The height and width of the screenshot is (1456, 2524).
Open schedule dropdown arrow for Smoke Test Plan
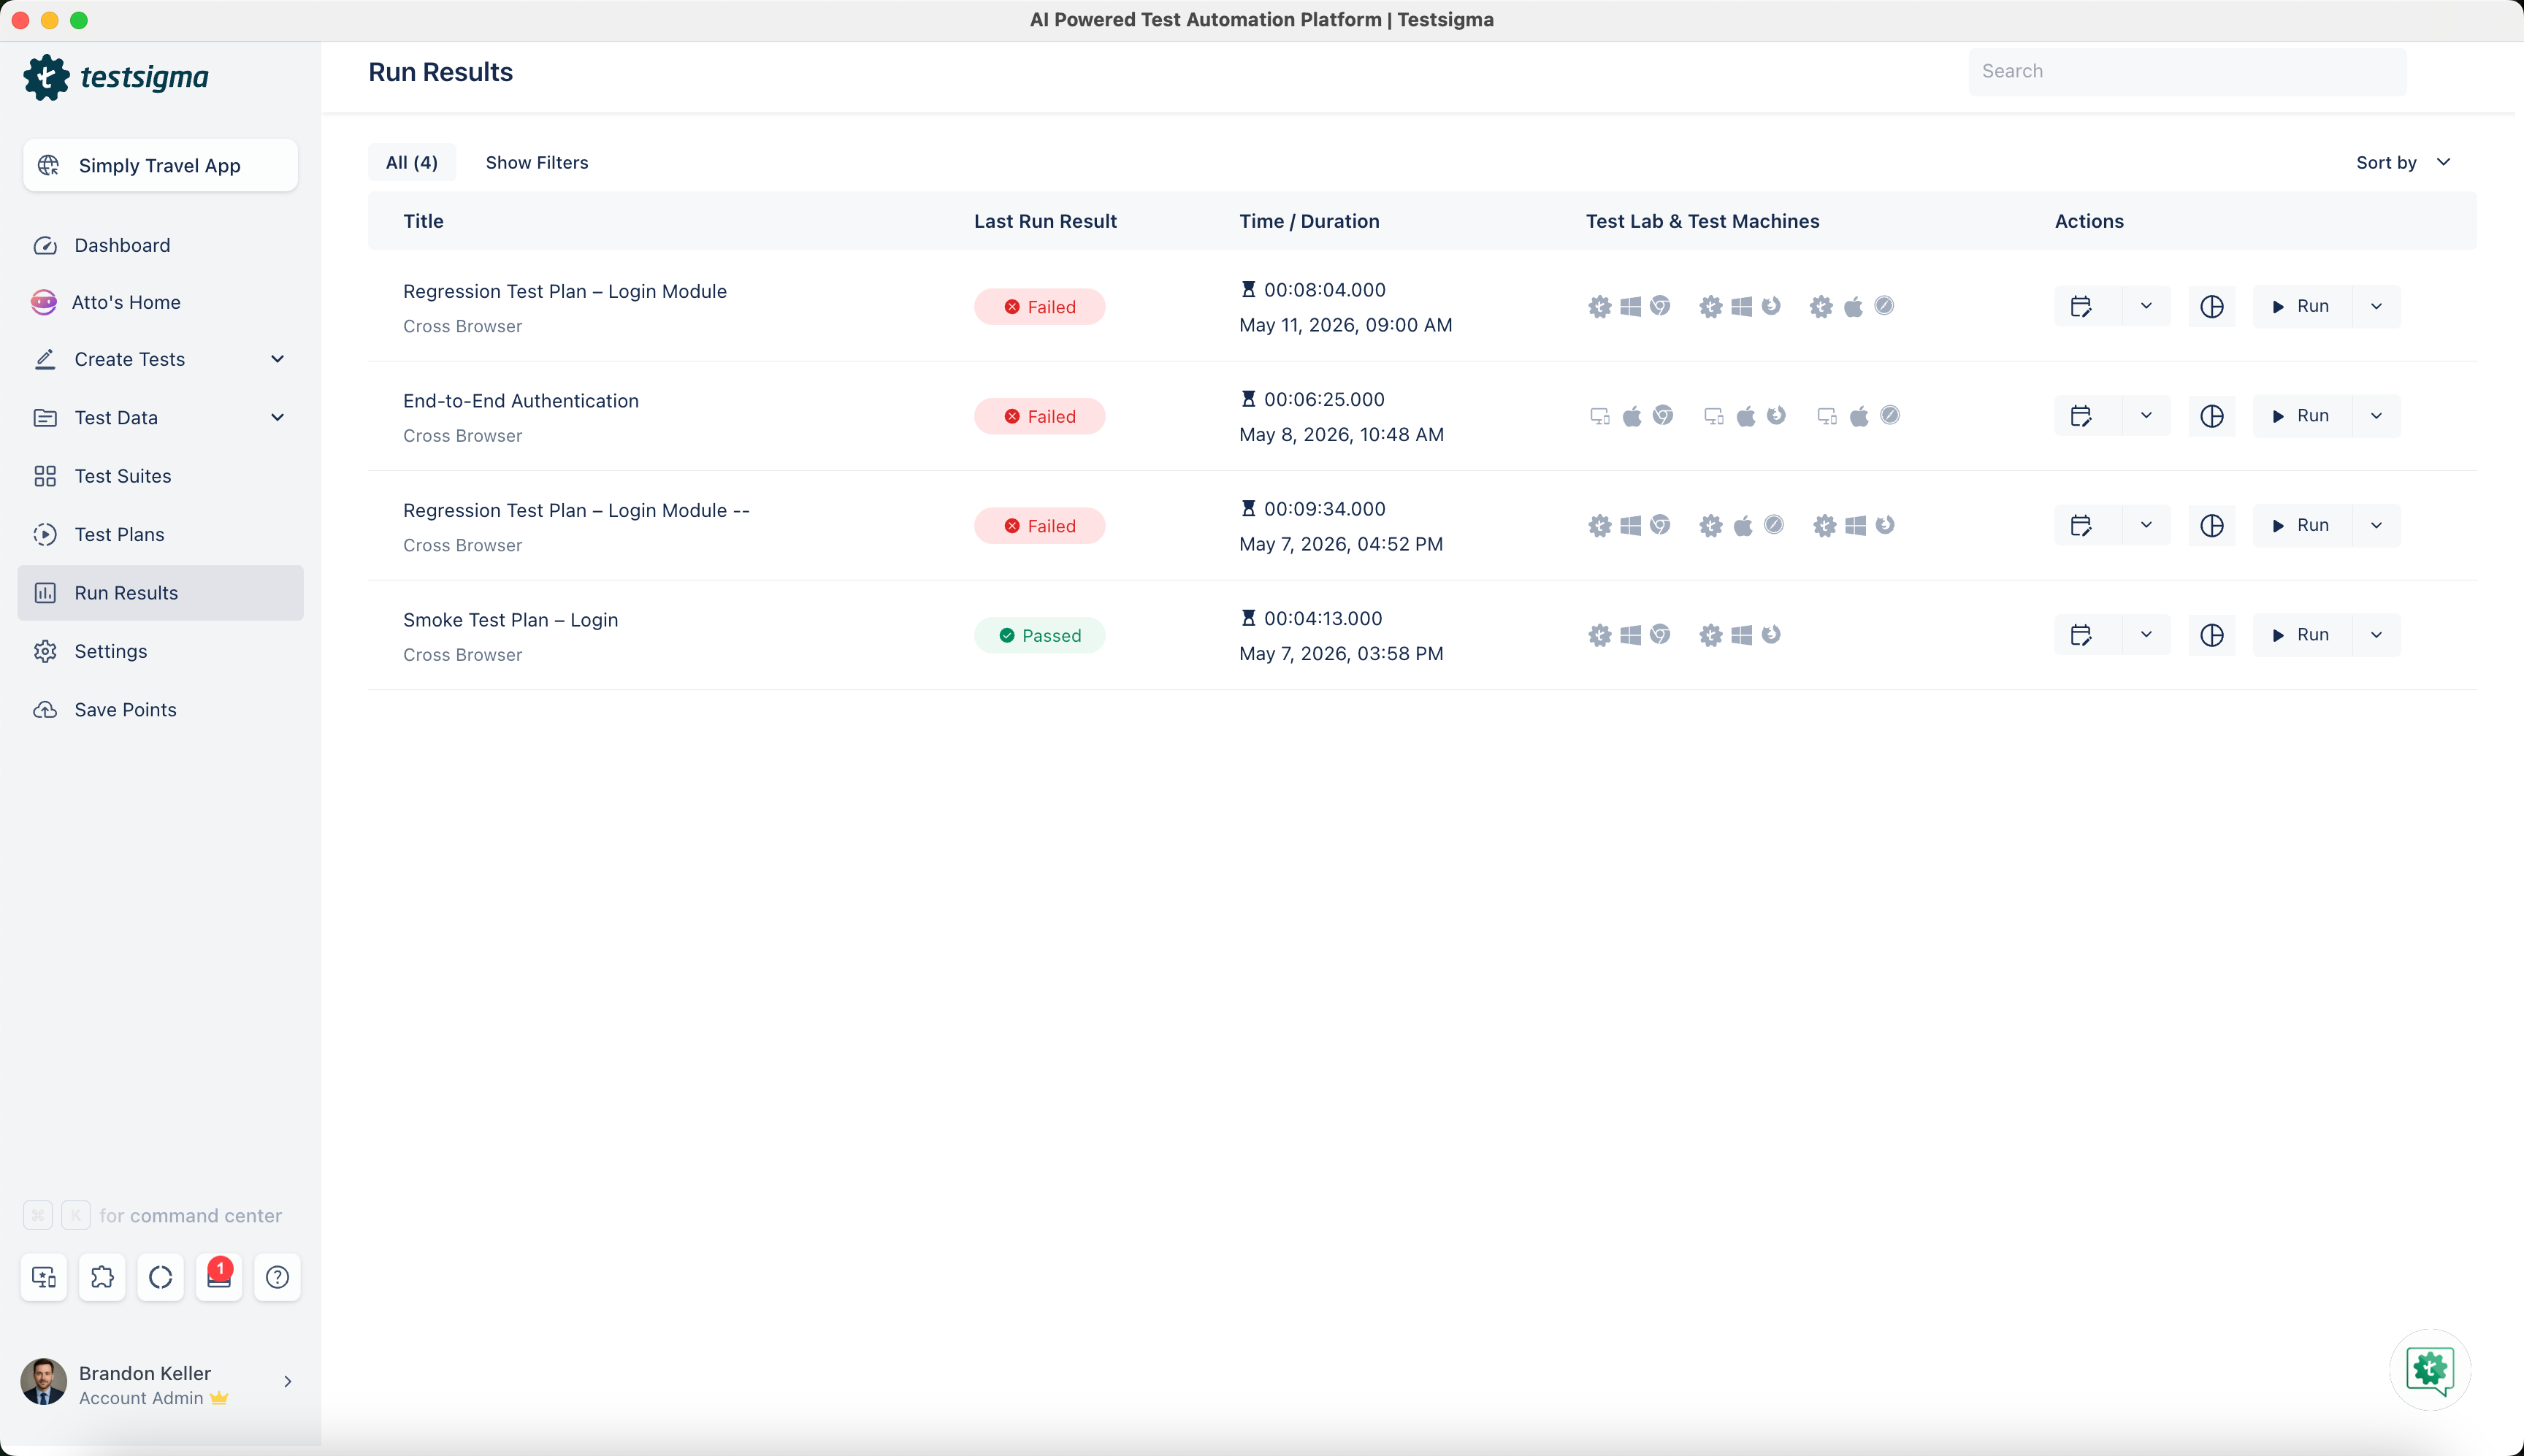tap(2146, 635)
